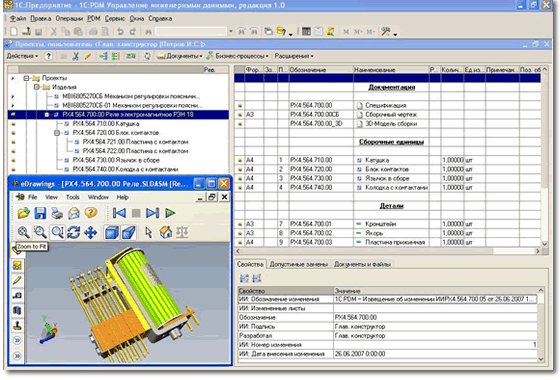Toggle the perspective view icon in eDrawings

(129, 232)
